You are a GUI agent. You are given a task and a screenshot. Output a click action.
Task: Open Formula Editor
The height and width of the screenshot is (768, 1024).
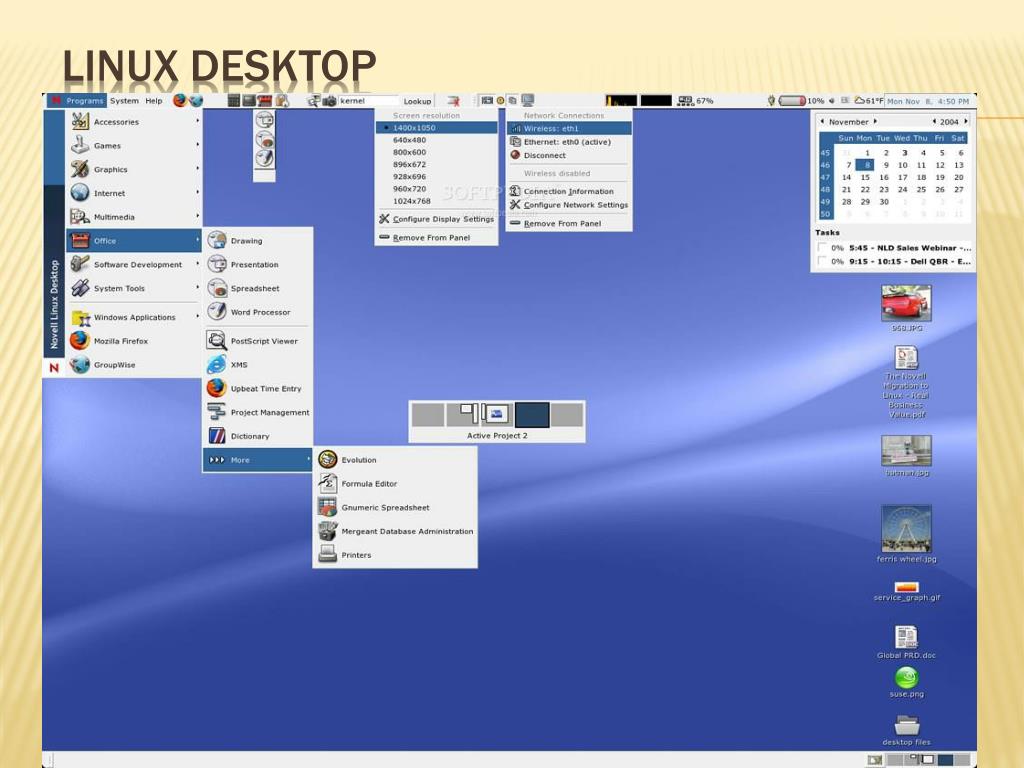coord(395,484)
